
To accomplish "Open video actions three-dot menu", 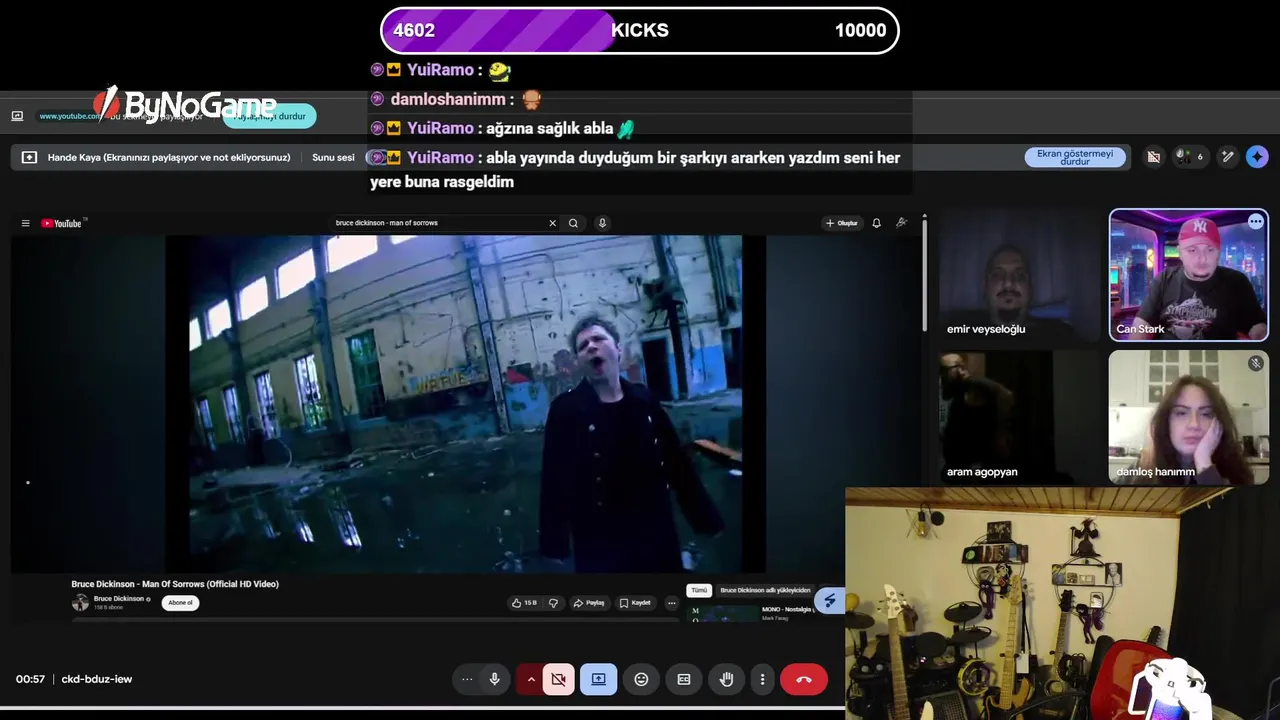I will tap(671, 603).
